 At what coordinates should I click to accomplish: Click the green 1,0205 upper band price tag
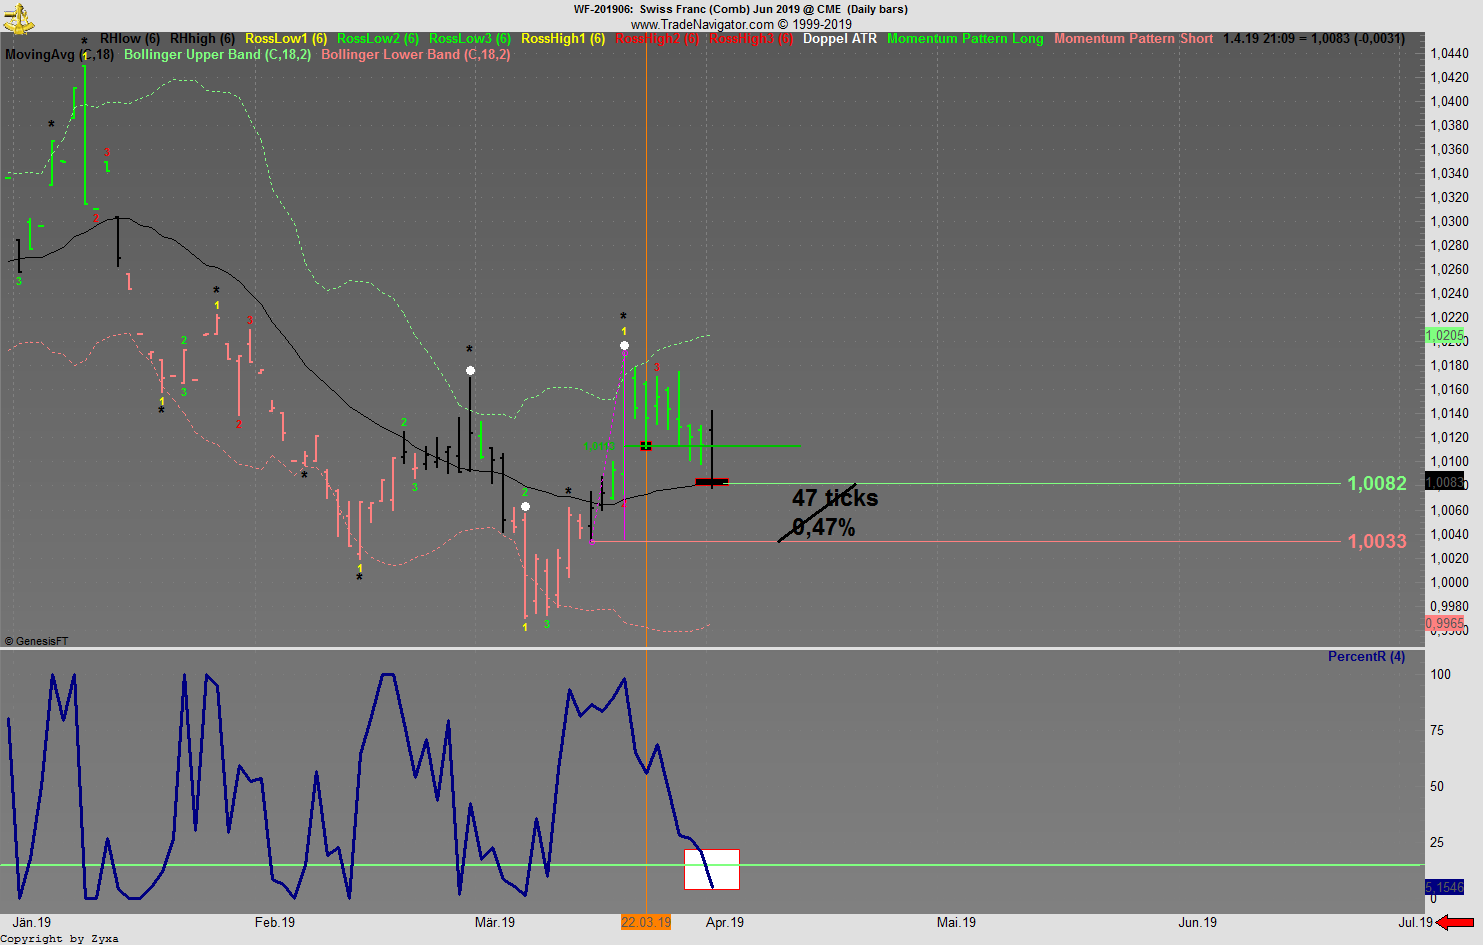tap(1445, 336)
